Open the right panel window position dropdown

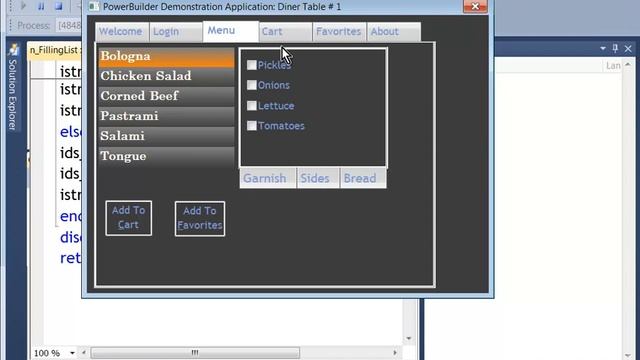(x=603, y=49)
